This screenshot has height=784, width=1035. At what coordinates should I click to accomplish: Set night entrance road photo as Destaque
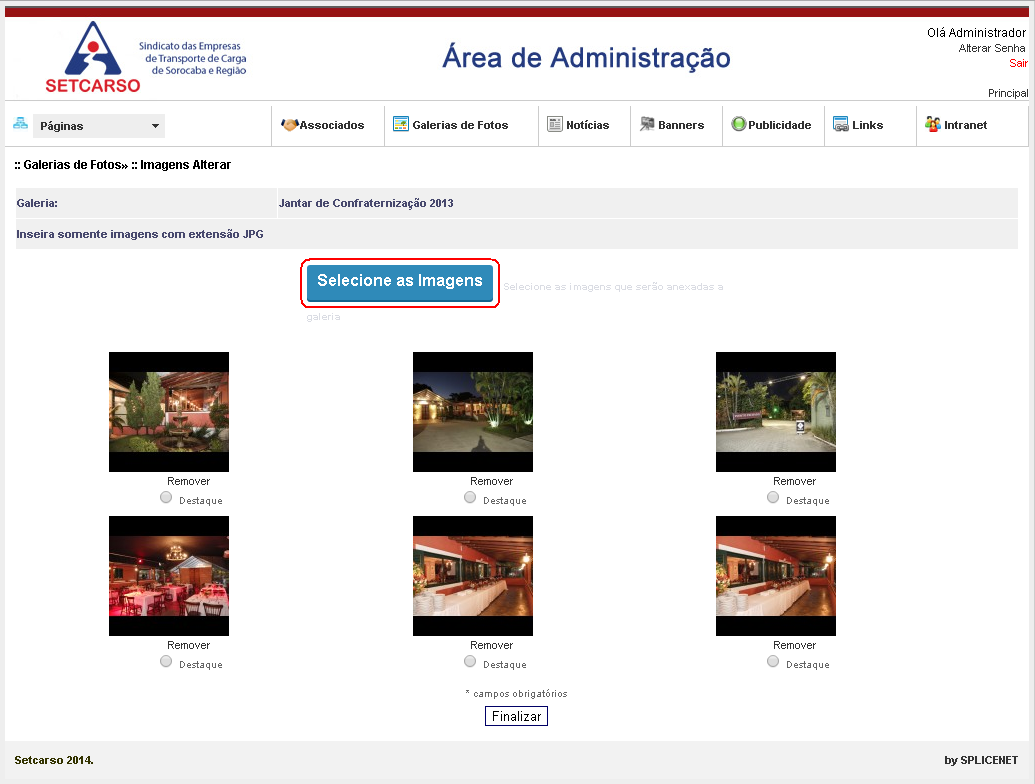pos(772,497)
